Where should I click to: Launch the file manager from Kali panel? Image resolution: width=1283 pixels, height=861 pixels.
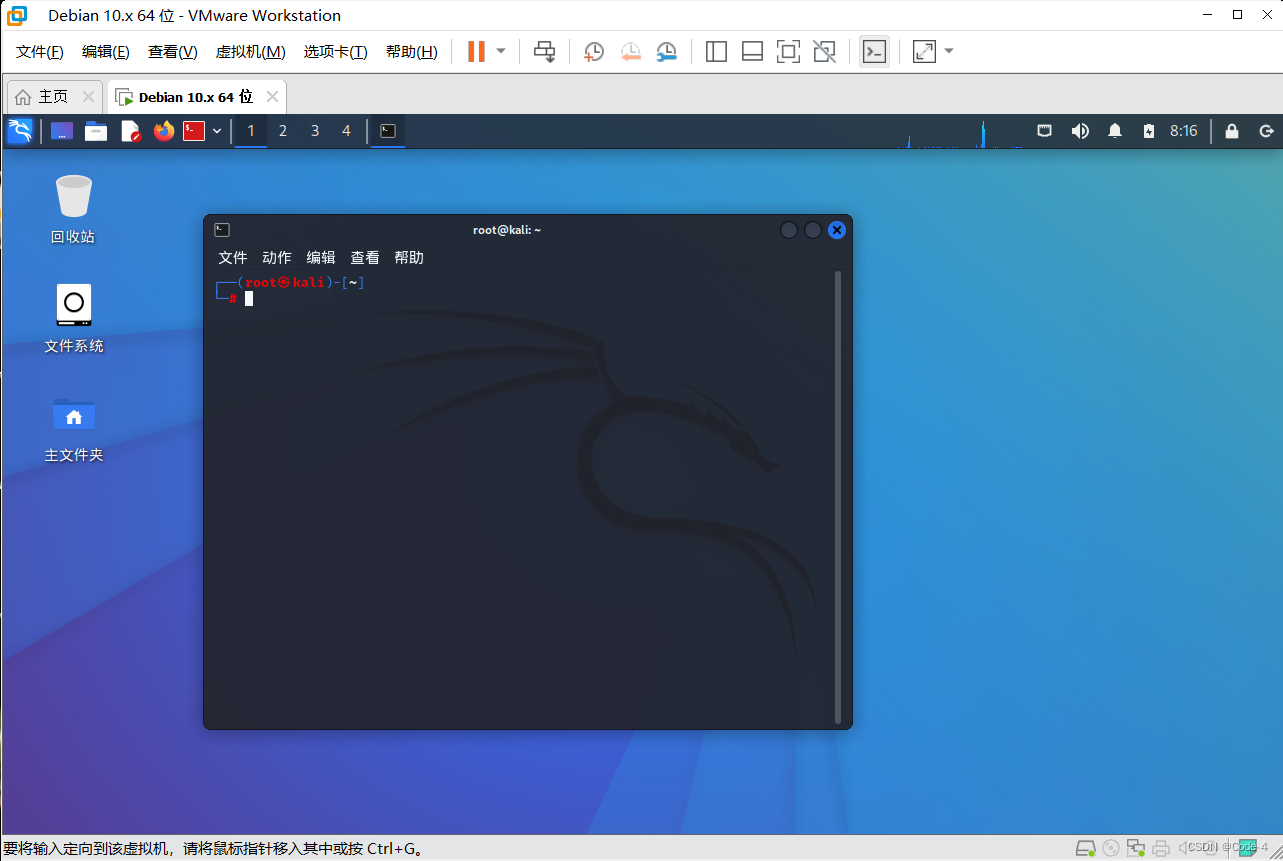pos(96,131)
